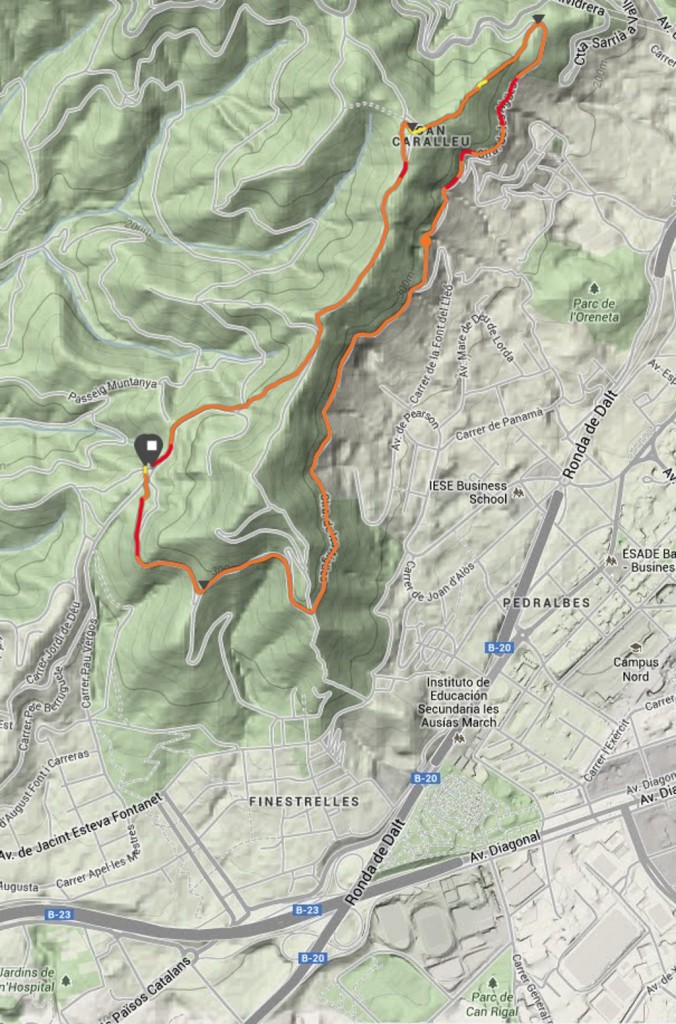Click the Ausiàs March school marker icon
This screenshot has height=1024, width=676.
pyautogui.click(x=459, y=737)
